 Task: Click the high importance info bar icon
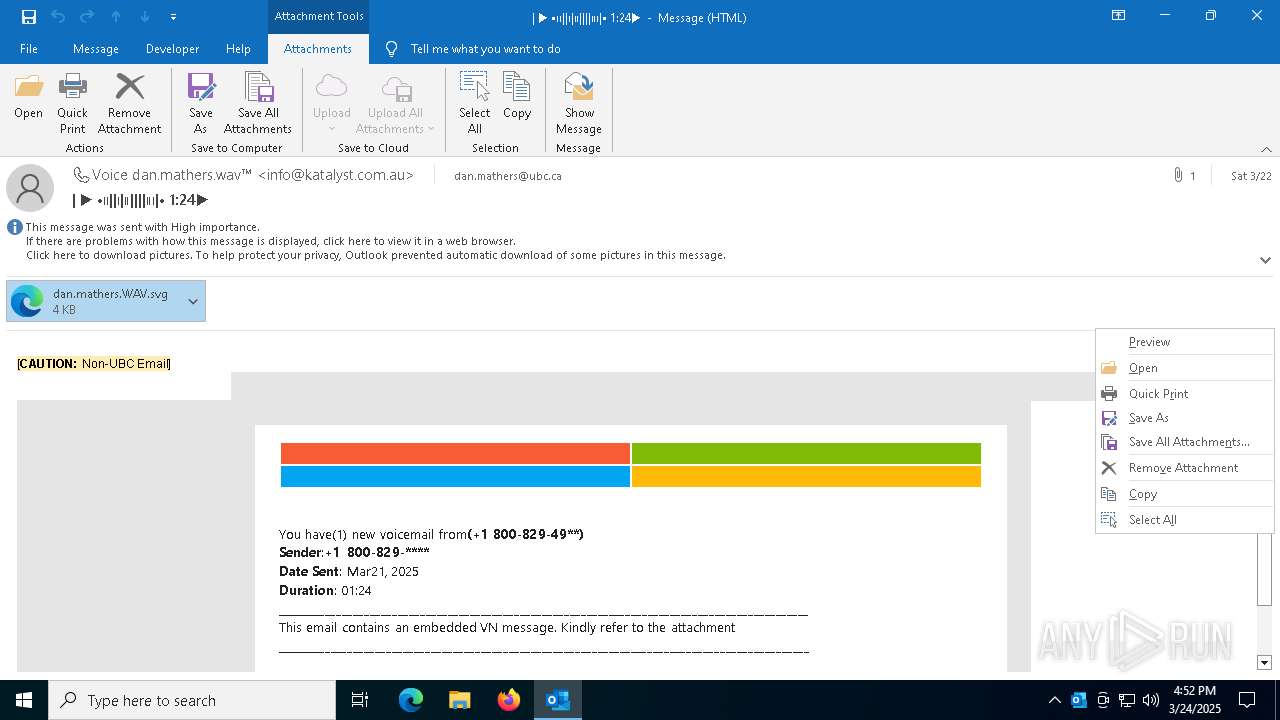pos(15,227)
